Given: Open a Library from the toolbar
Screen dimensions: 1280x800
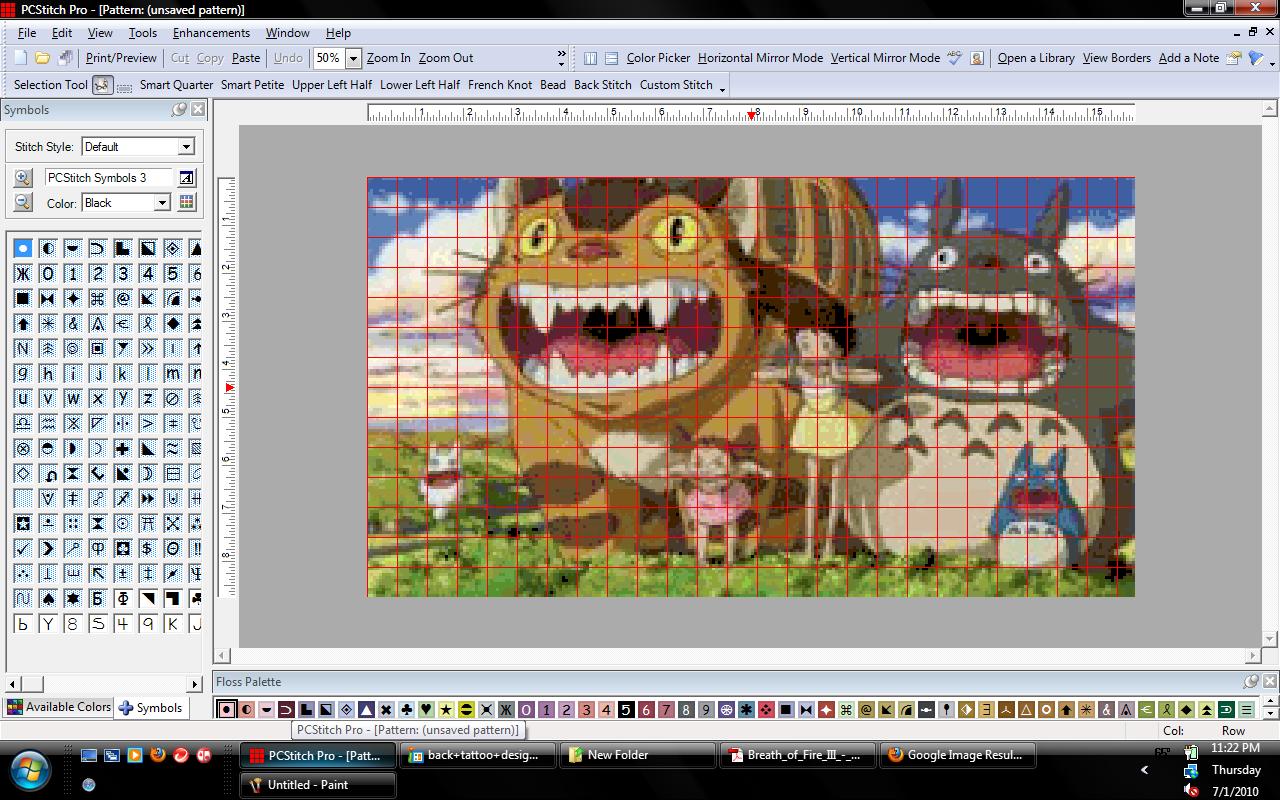Looking at the screenshot, I should (x=1036, y=58).
